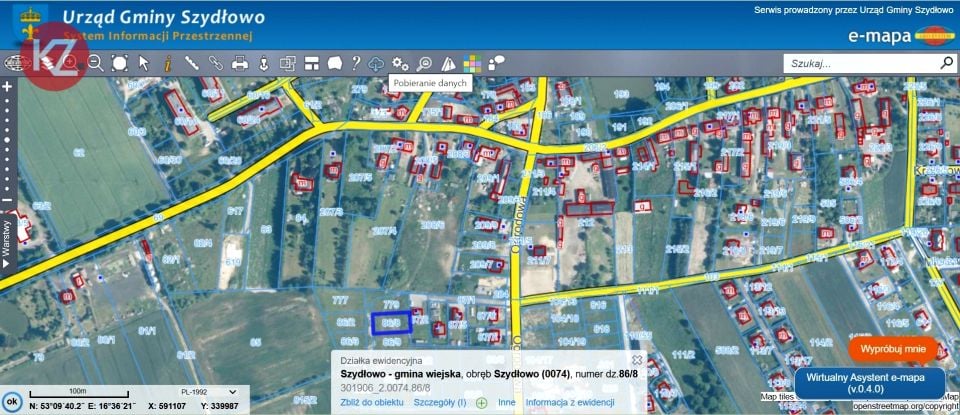Click in the Szukaj search field
The height and width of the screenshot is (415, 960).
pos(862,63)
